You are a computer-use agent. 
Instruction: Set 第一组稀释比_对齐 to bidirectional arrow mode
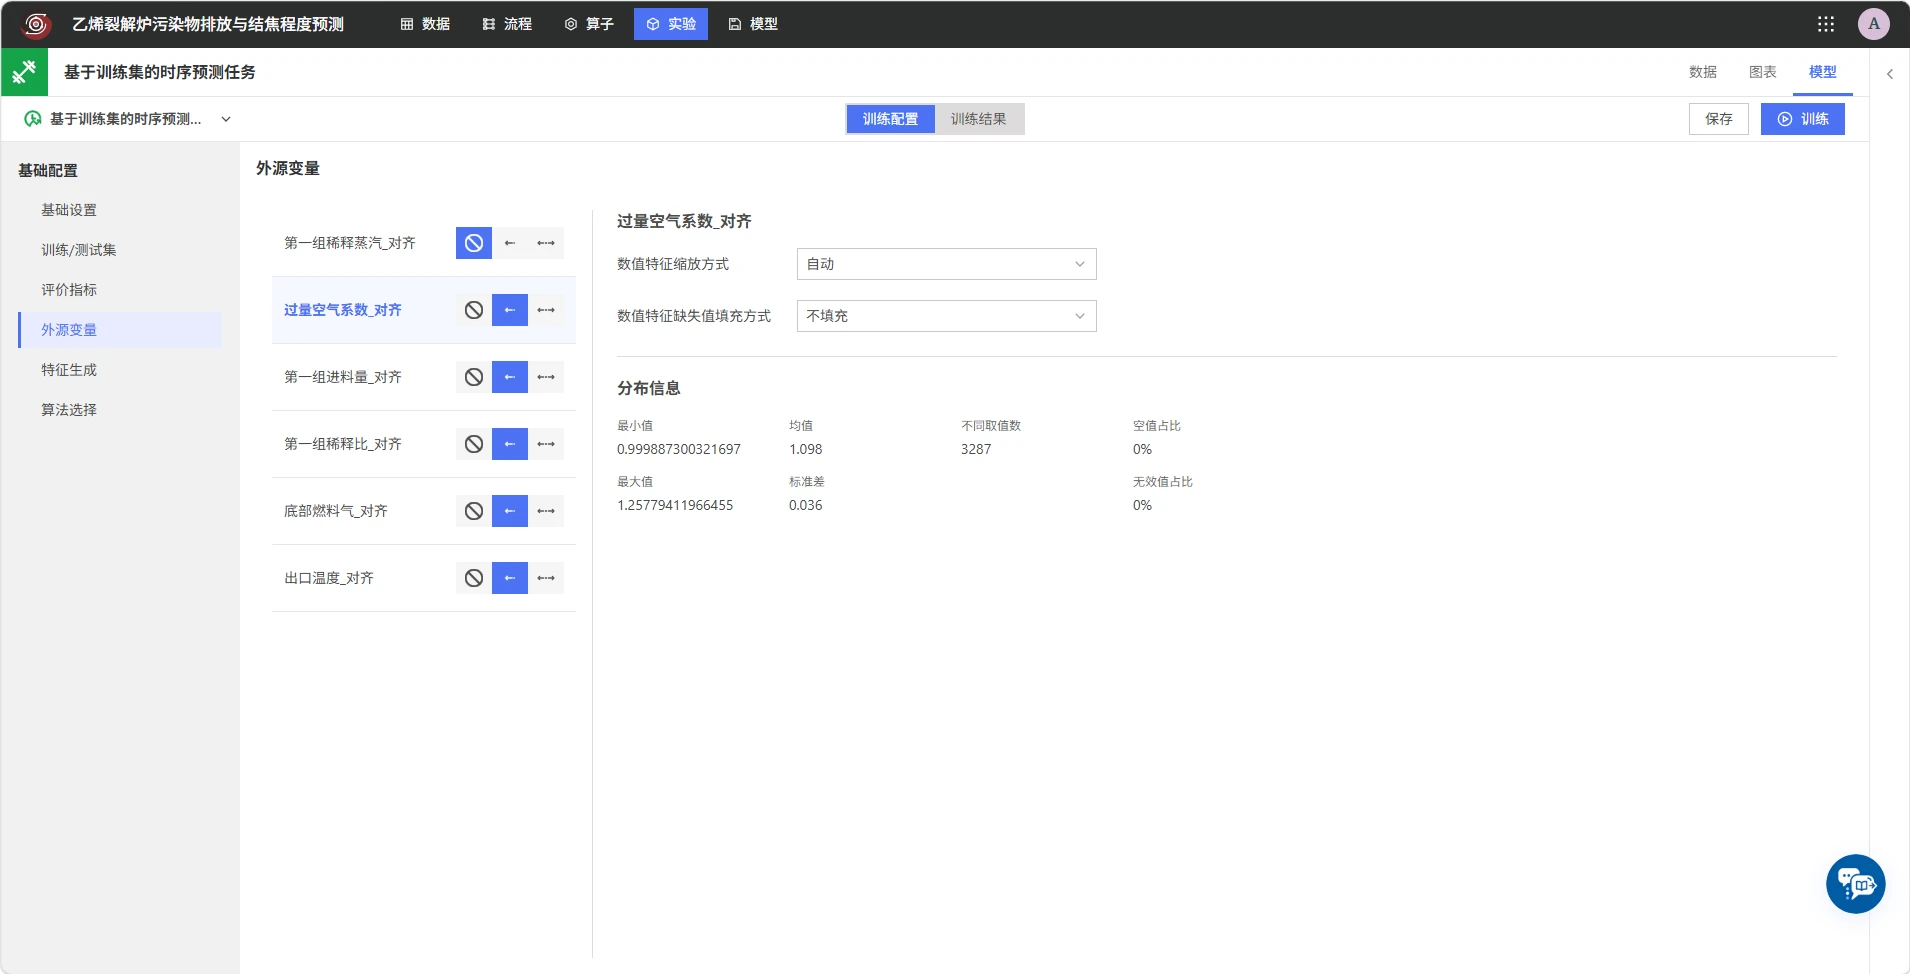pyautogui.click(x=546, y=444)
